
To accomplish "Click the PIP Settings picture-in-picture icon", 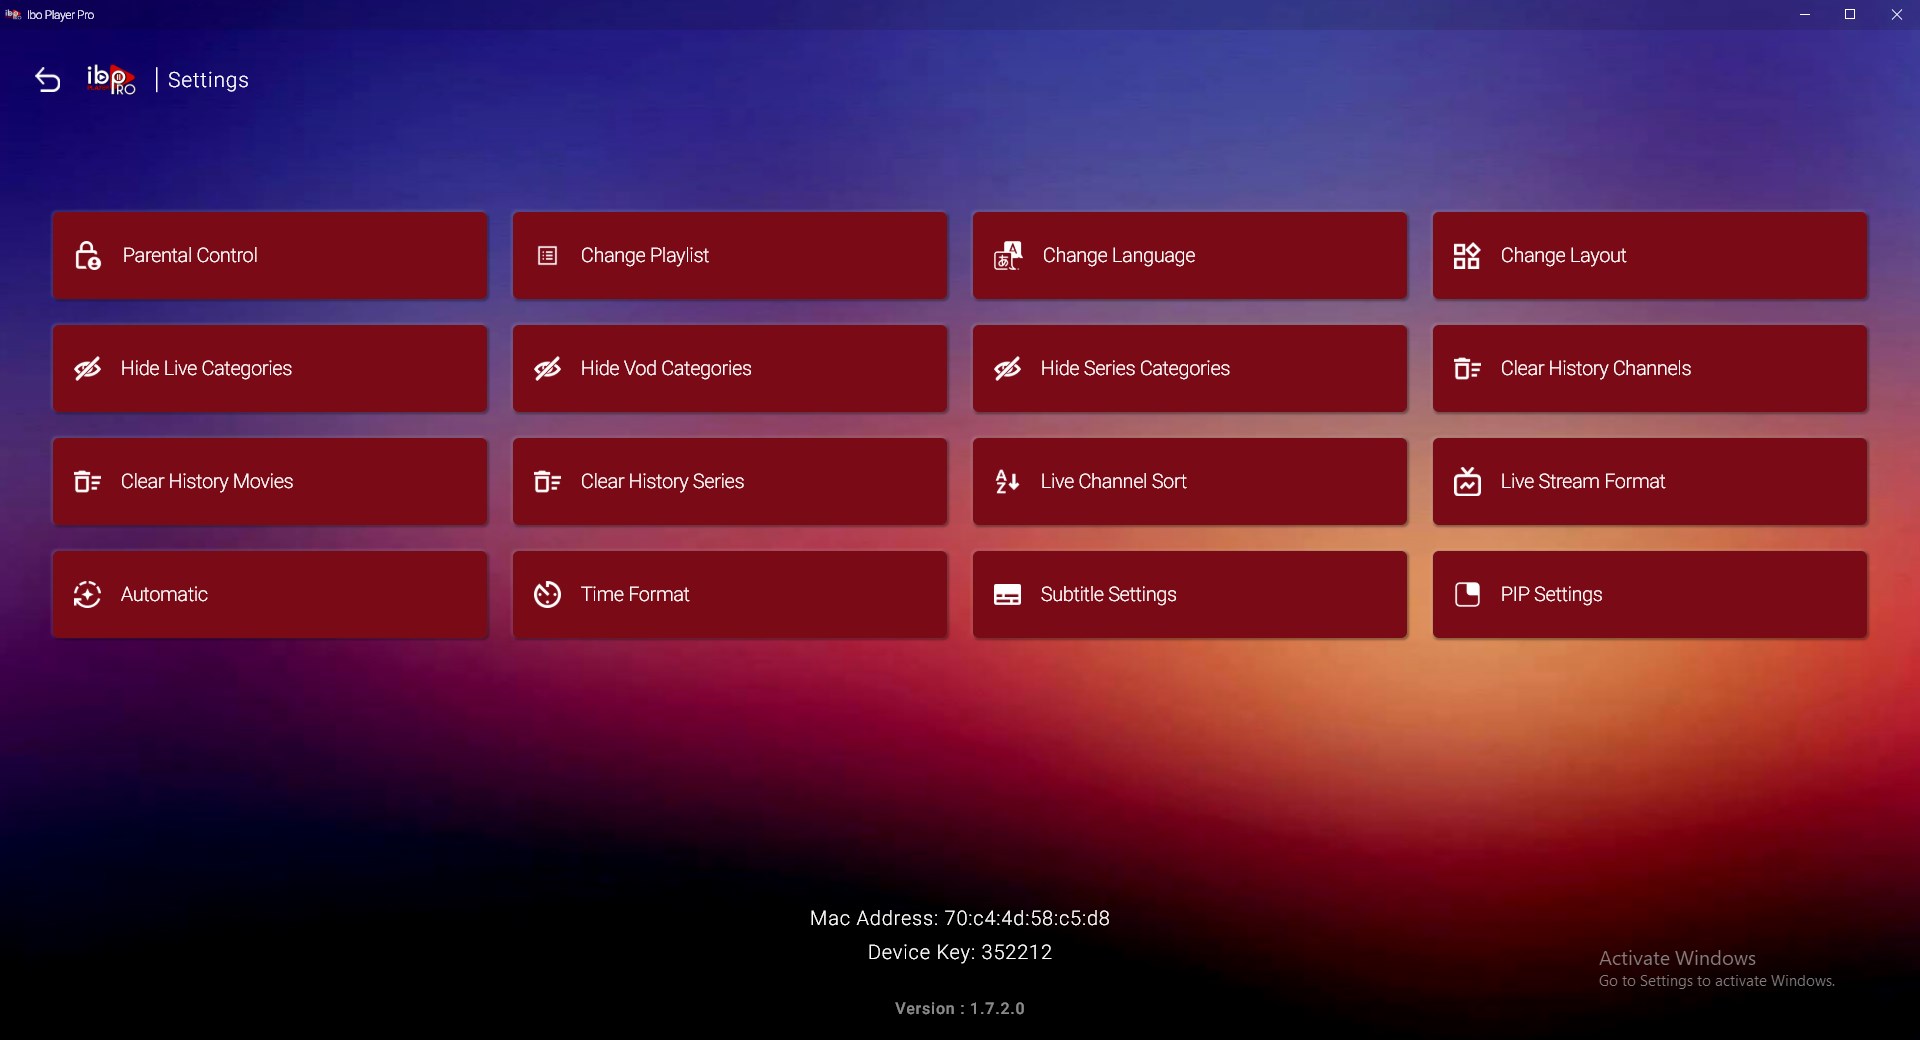I will point(1466,594).
